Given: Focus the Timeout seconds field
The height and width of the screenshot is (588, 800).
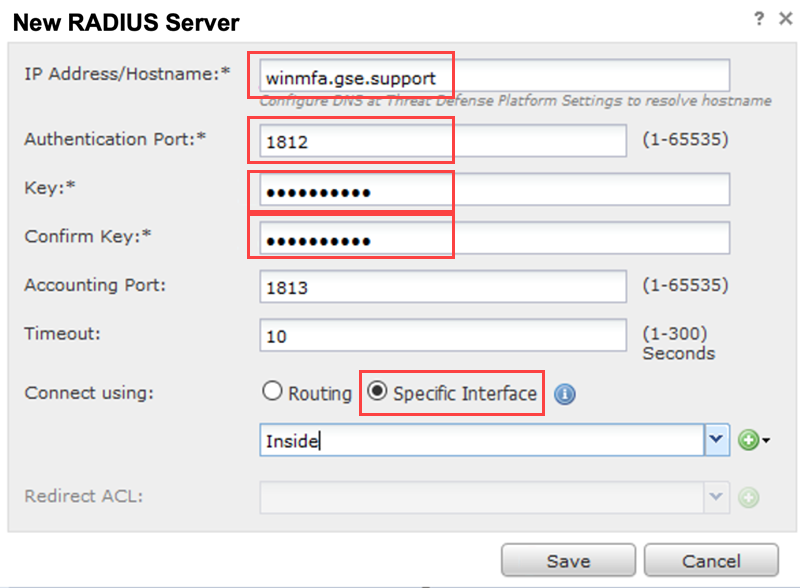Looking at the screenshot, I should click(442, 336).
